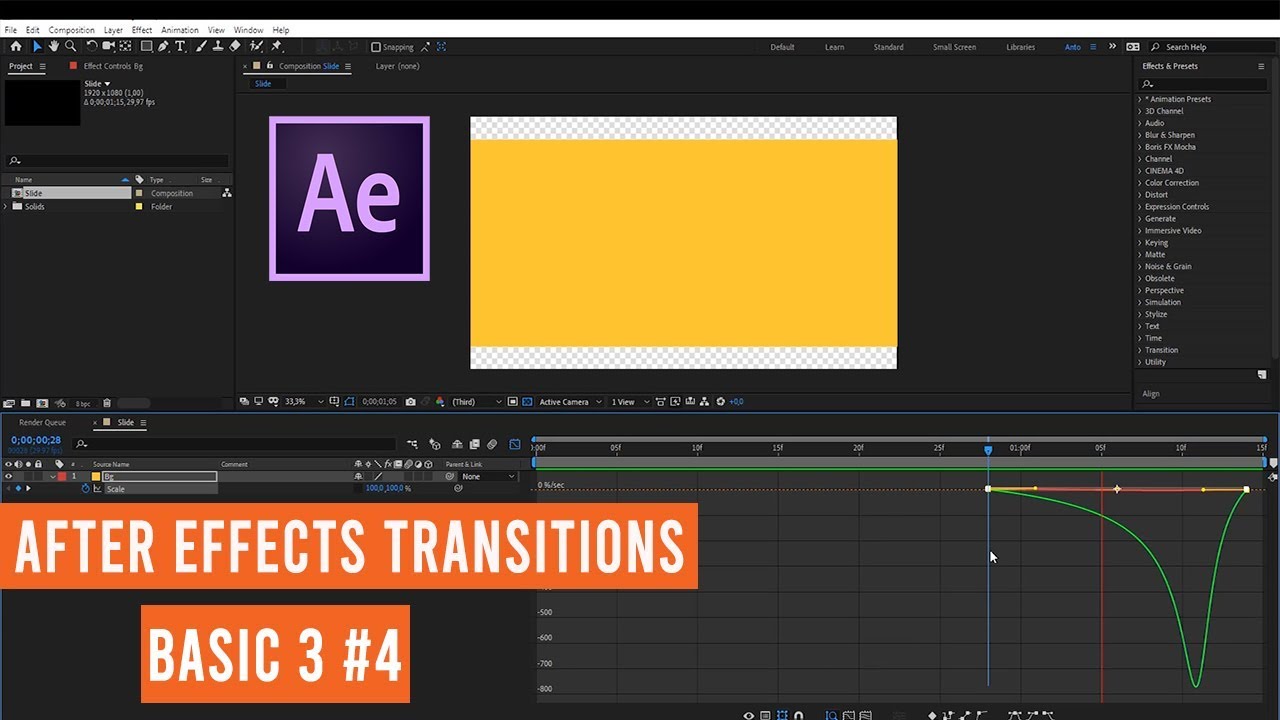Open the Active Camera dropdown
The height and width of the screenshot is (720, 1280).
coord(570,402)
